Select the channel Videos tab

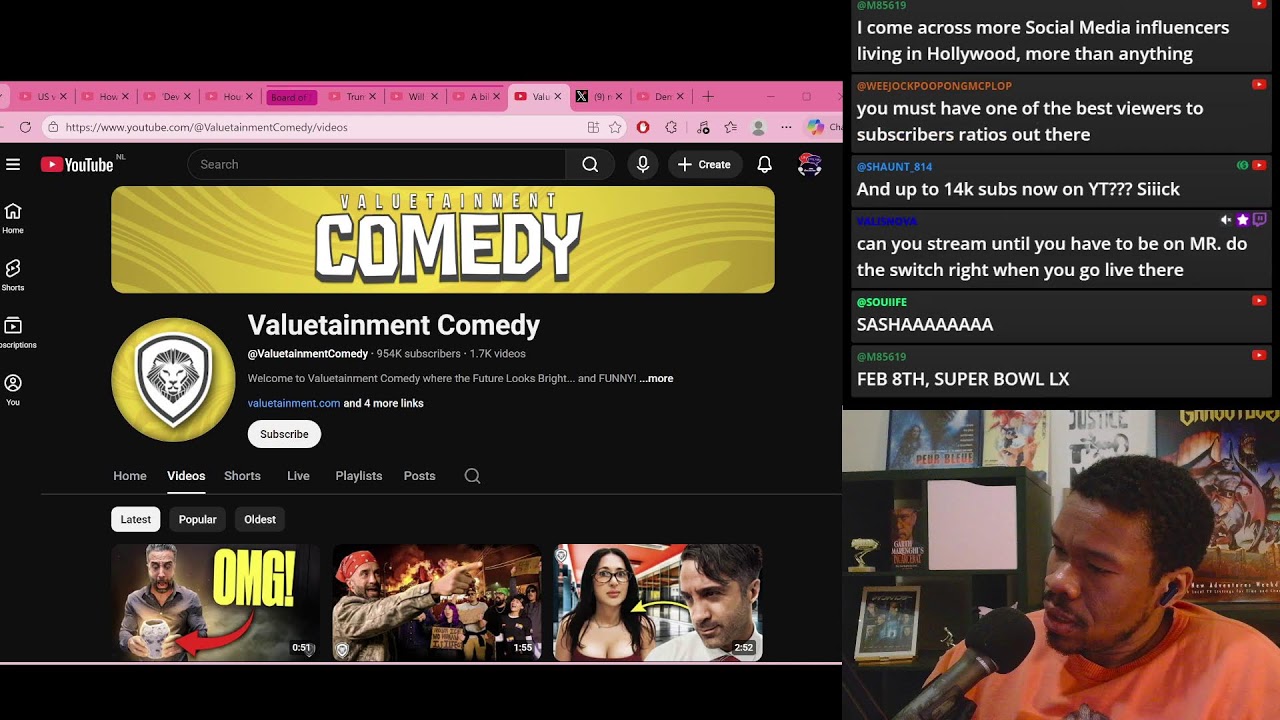(x=186, y=476)
